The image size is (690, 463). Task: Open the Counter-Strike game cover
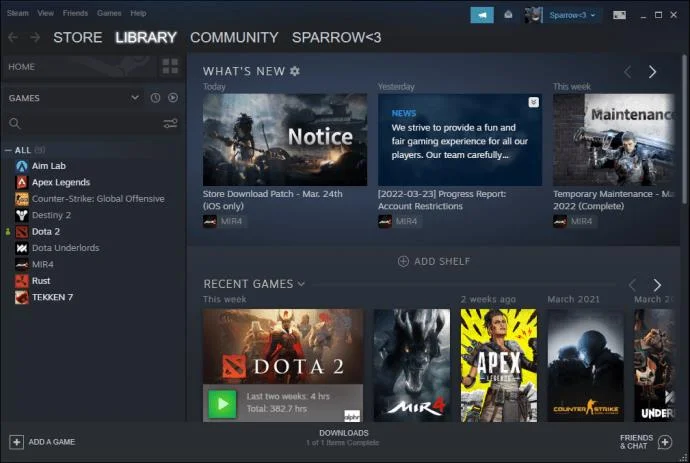(x=586, y=365)
